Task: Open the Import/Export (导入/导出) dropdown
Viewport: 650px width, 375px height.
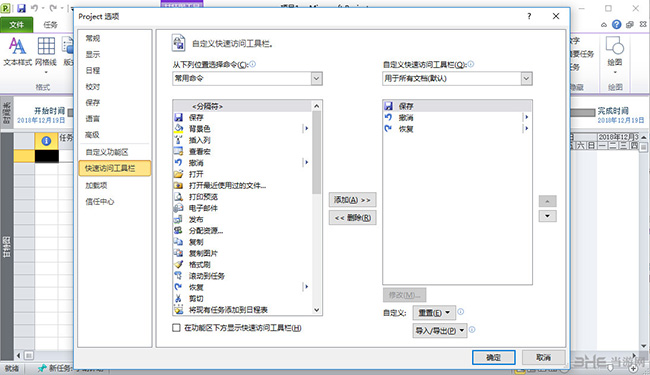Action: coord(440,331)
